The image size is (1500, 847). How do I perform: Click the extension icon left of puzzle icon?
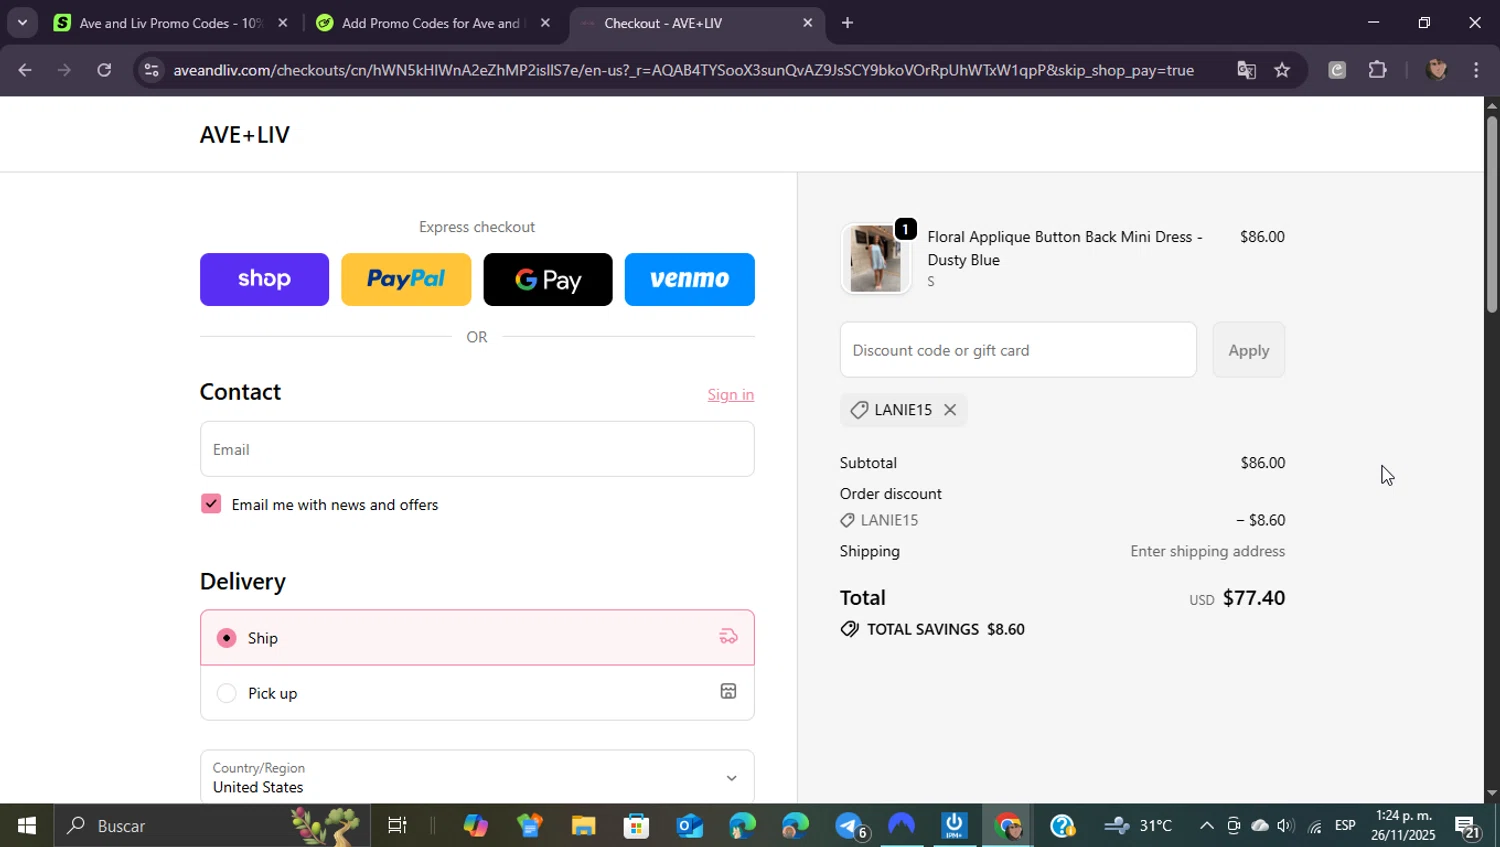[1337, 70]
